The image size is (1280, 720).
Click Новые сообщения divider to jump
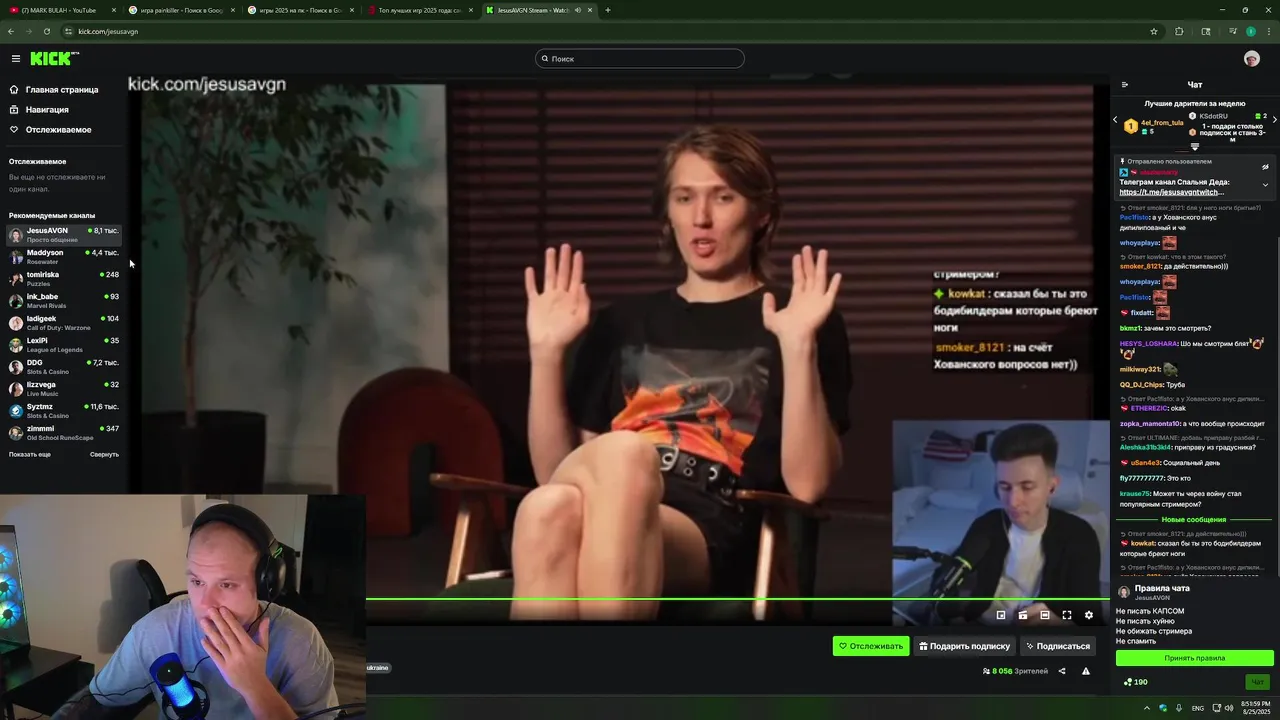point(1193,520)
